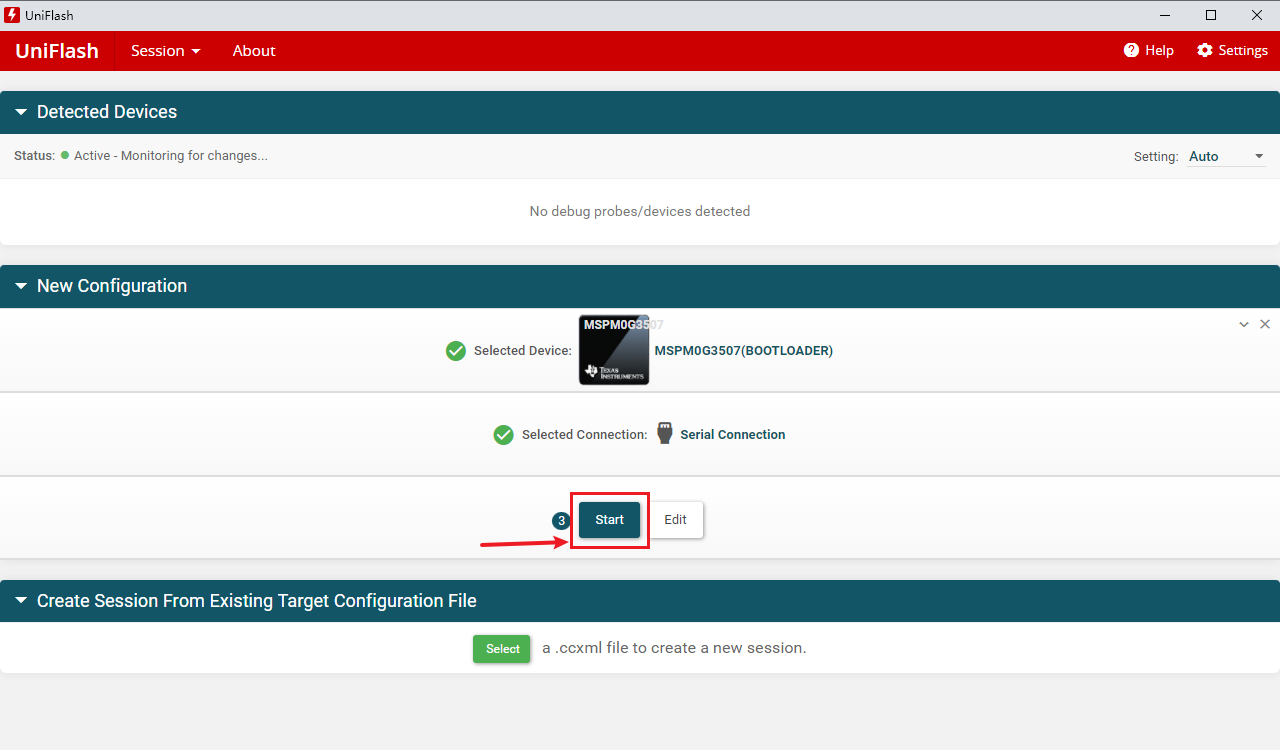Collapse Create Session From Existing Target section

pos(21,601)
